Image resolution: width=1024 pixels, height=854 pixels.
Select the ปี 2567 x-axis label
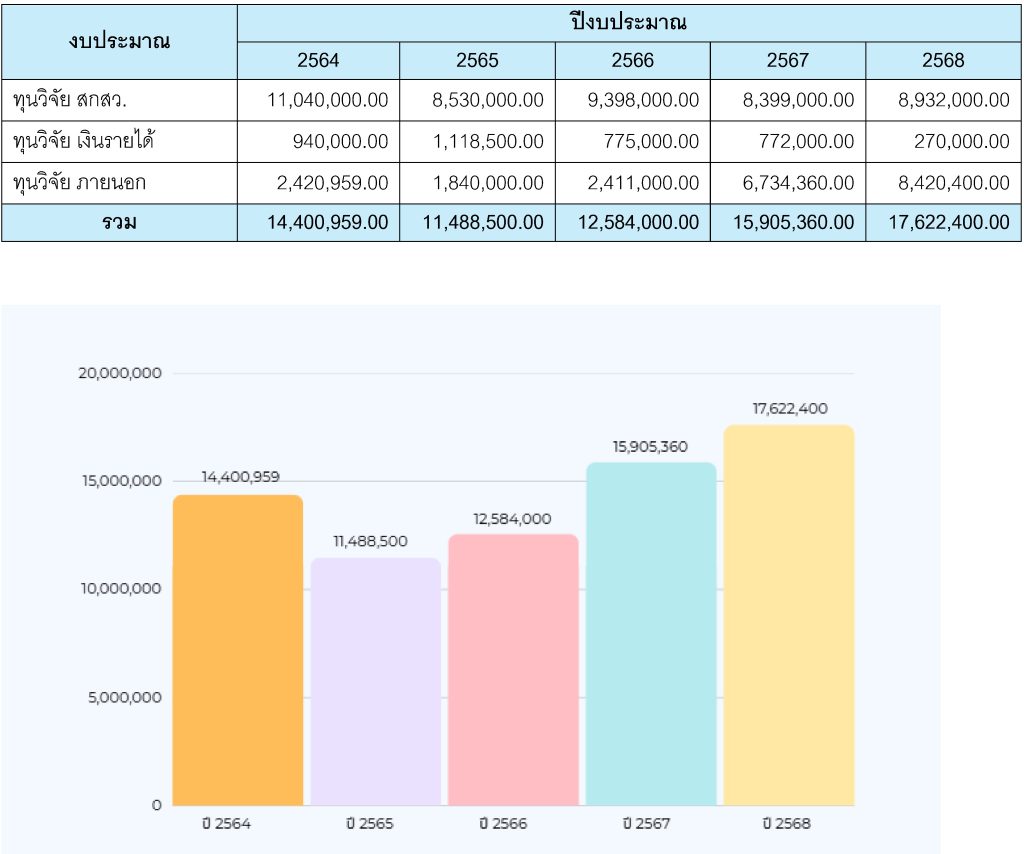[645, 824]
